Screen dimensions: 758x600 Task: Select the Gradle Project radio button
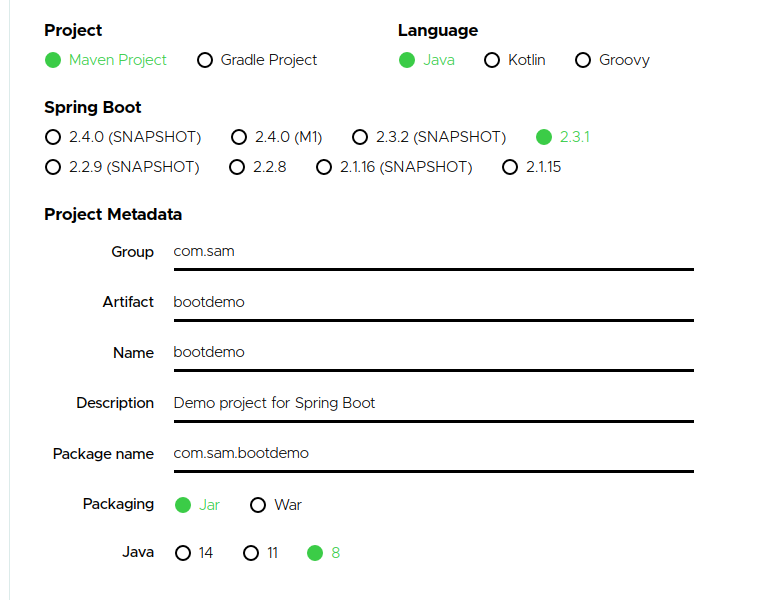pos(205,60)
